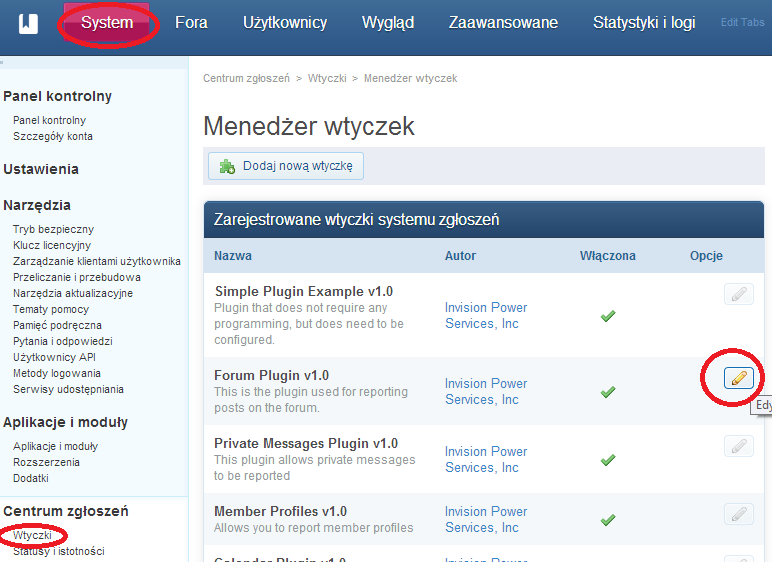Toggle enabled checkmark for Private Messages Plugin

[x=608, y=460]
